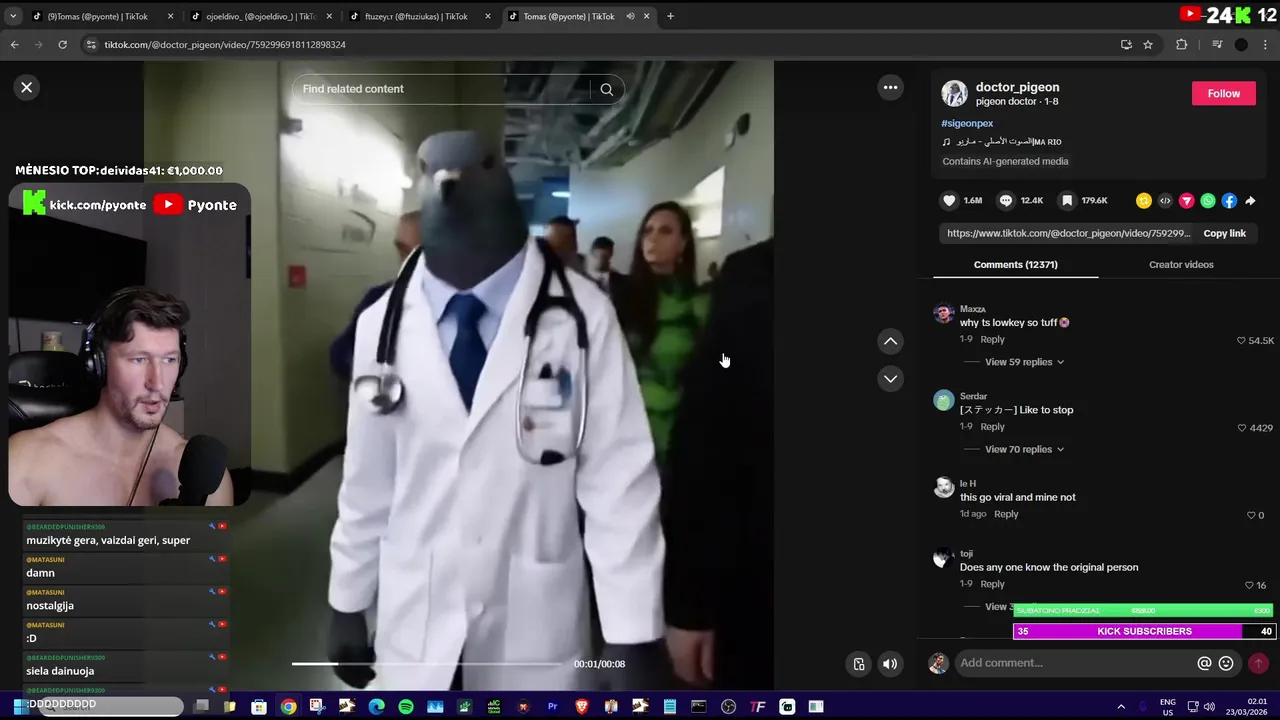Reply to Serdar's comment

point(992,426)
